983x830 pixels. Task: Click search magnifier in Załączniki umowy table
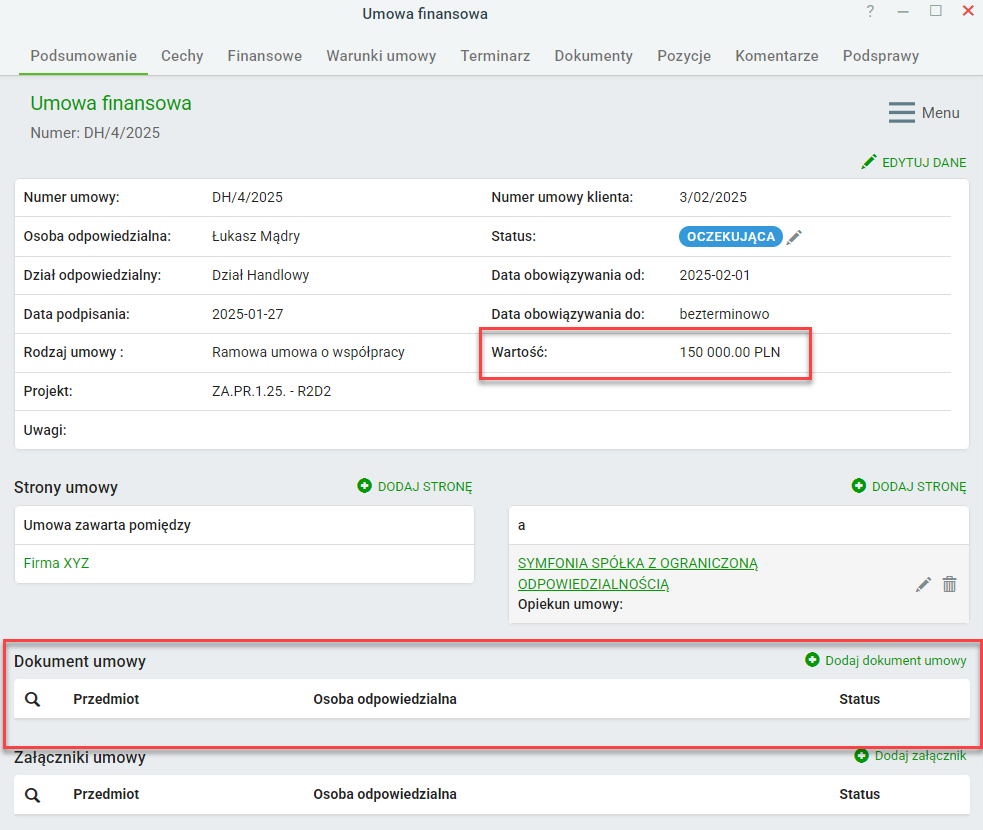[x=33, y=795]
